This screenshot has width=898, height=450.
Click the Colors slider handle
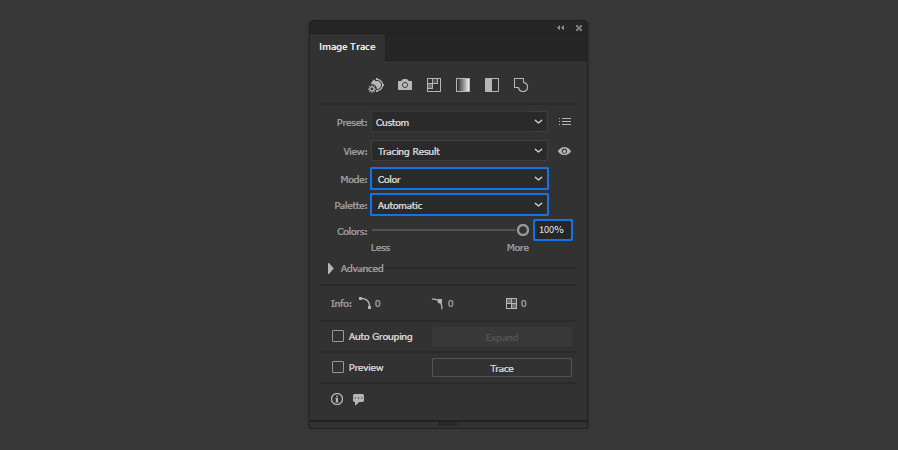(x=522, y=230)
